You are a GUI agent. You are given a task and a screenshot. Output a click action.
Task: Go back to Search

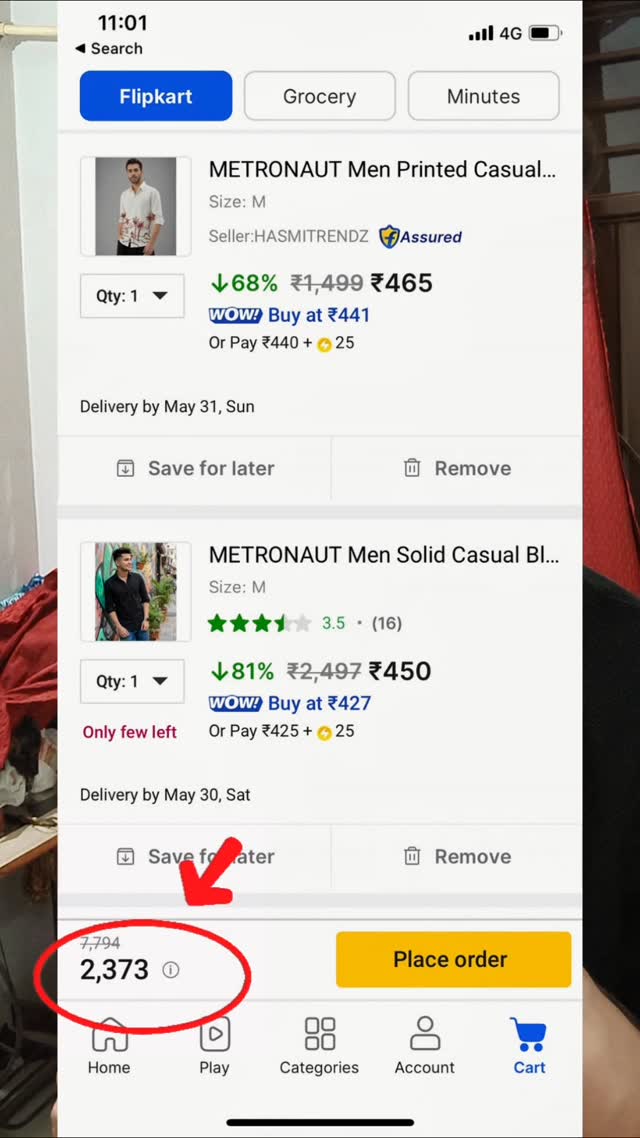point(109,49)
